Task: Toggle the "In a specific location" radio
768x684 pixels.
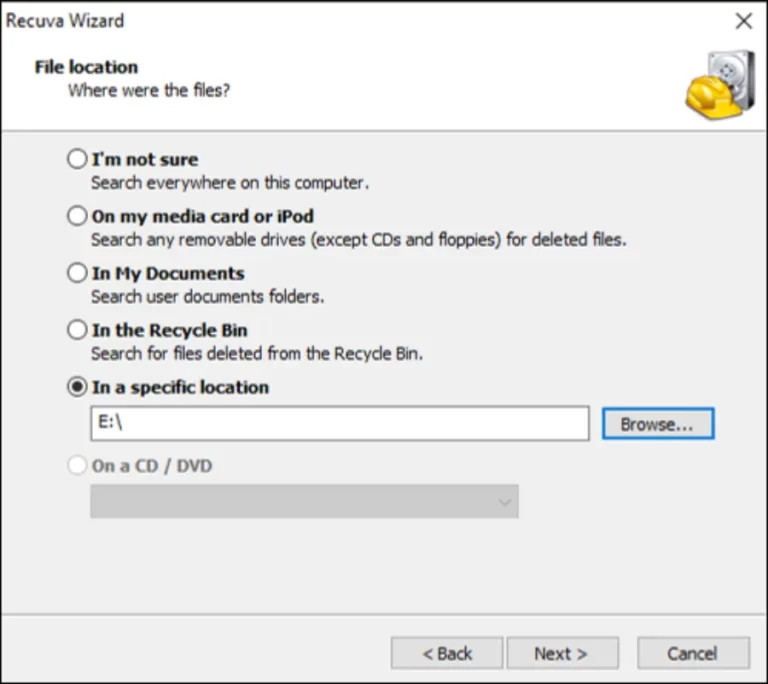Action: 77,387
